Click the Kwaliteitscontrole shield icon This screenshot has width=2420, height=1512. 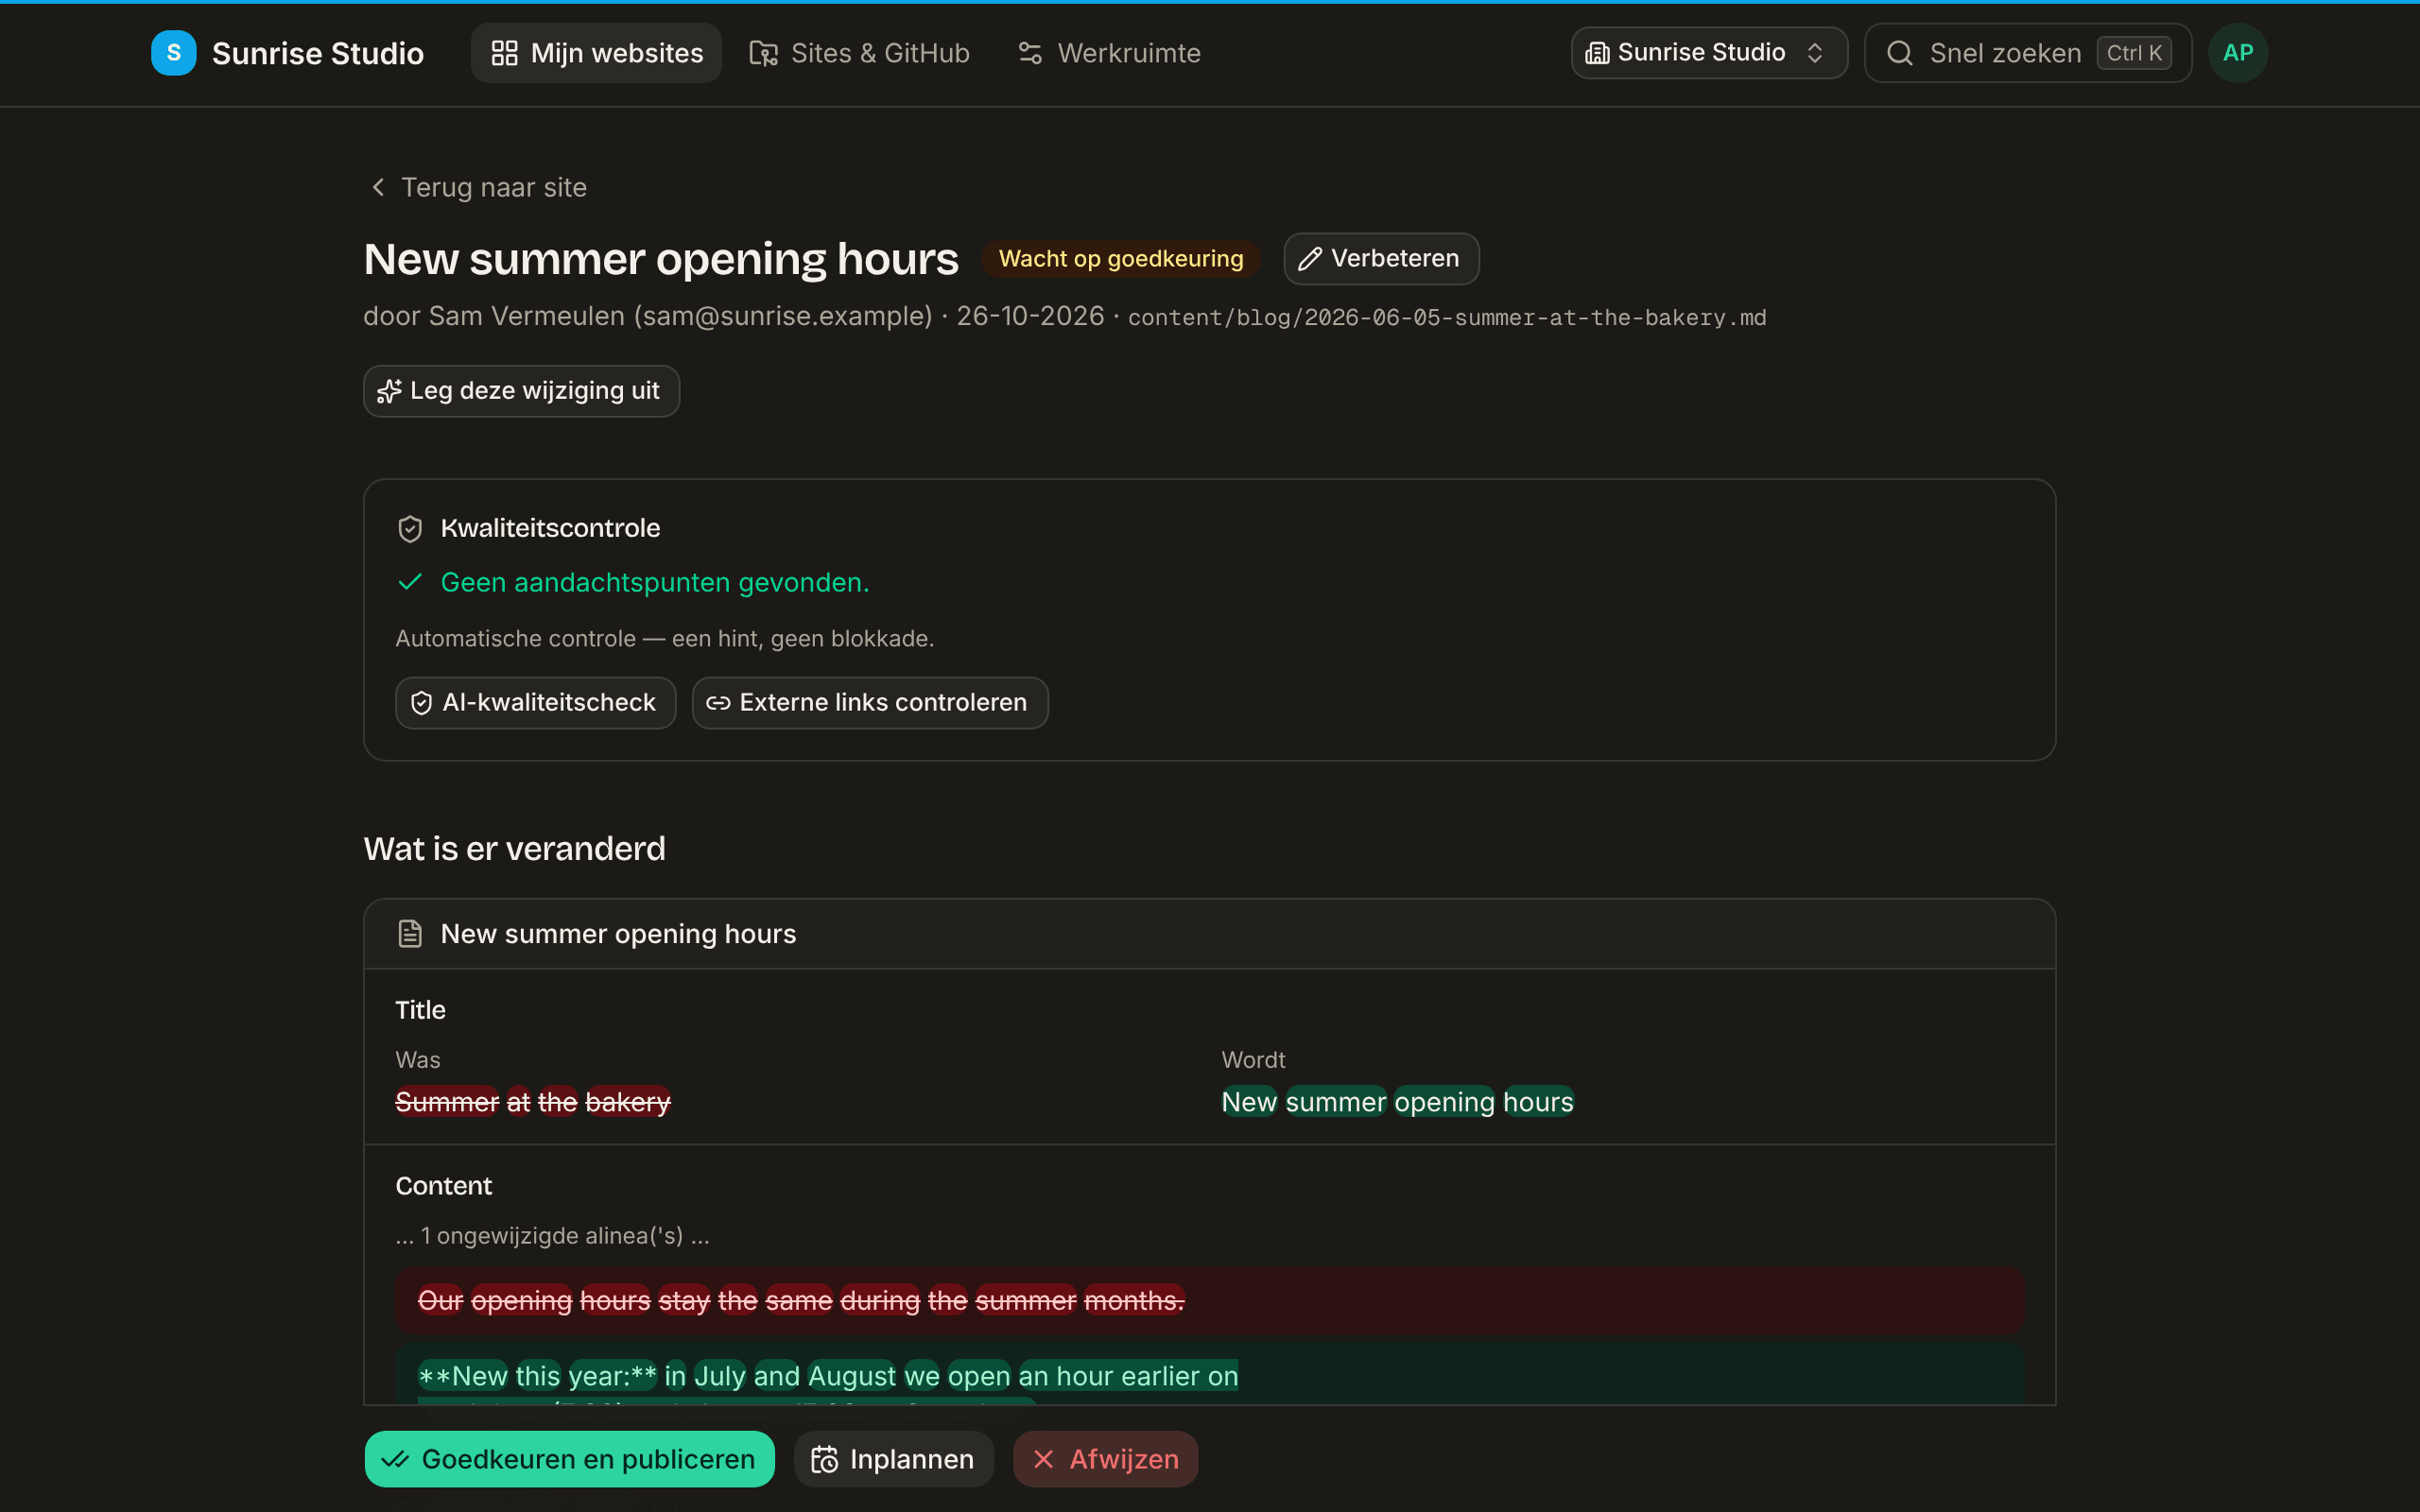(410, 528)
